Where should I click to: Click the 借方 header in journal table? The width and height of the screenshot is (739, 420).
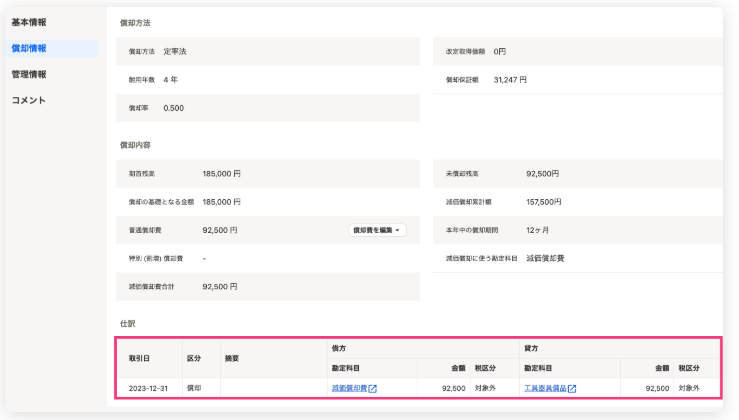338,349
